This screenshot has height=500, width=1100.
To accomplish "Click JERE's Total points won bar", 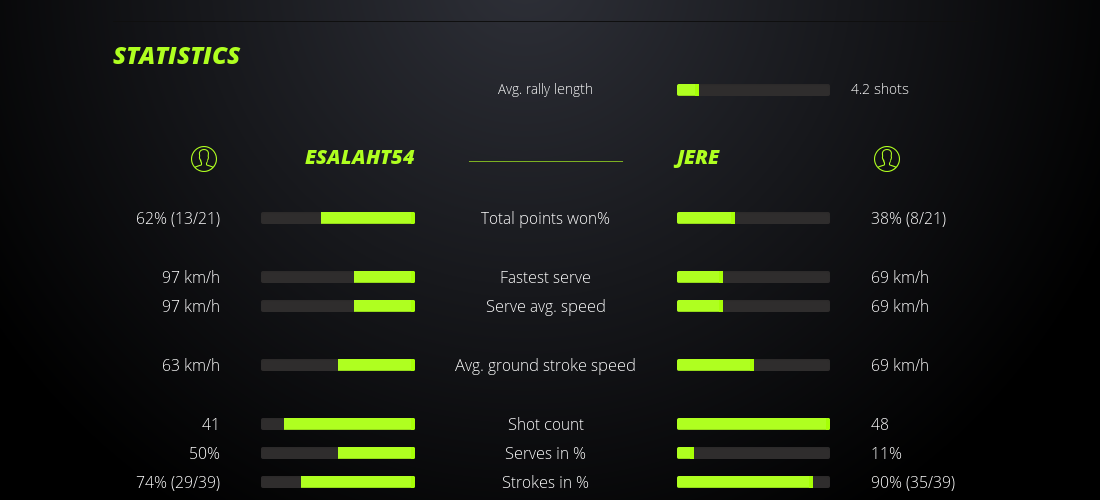I will pyautogui.click(x=753, y=218).
